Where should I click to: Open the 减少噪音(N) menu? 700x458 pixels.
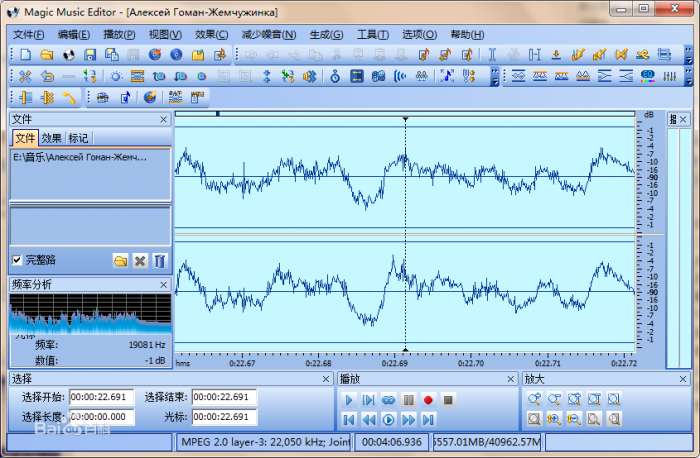(268, 34)
